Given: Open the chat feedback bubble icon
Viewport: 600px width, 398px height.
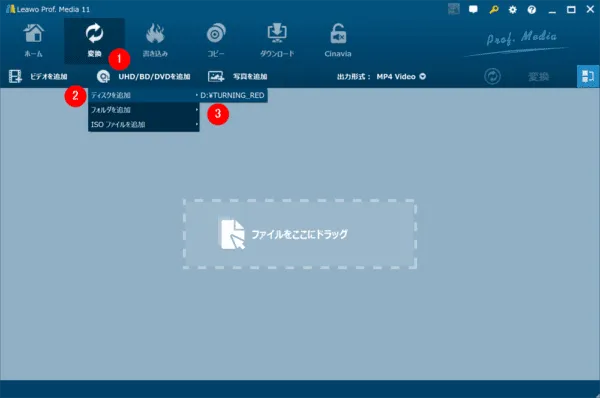Looking at the screenshot, I should coord(473,9).
